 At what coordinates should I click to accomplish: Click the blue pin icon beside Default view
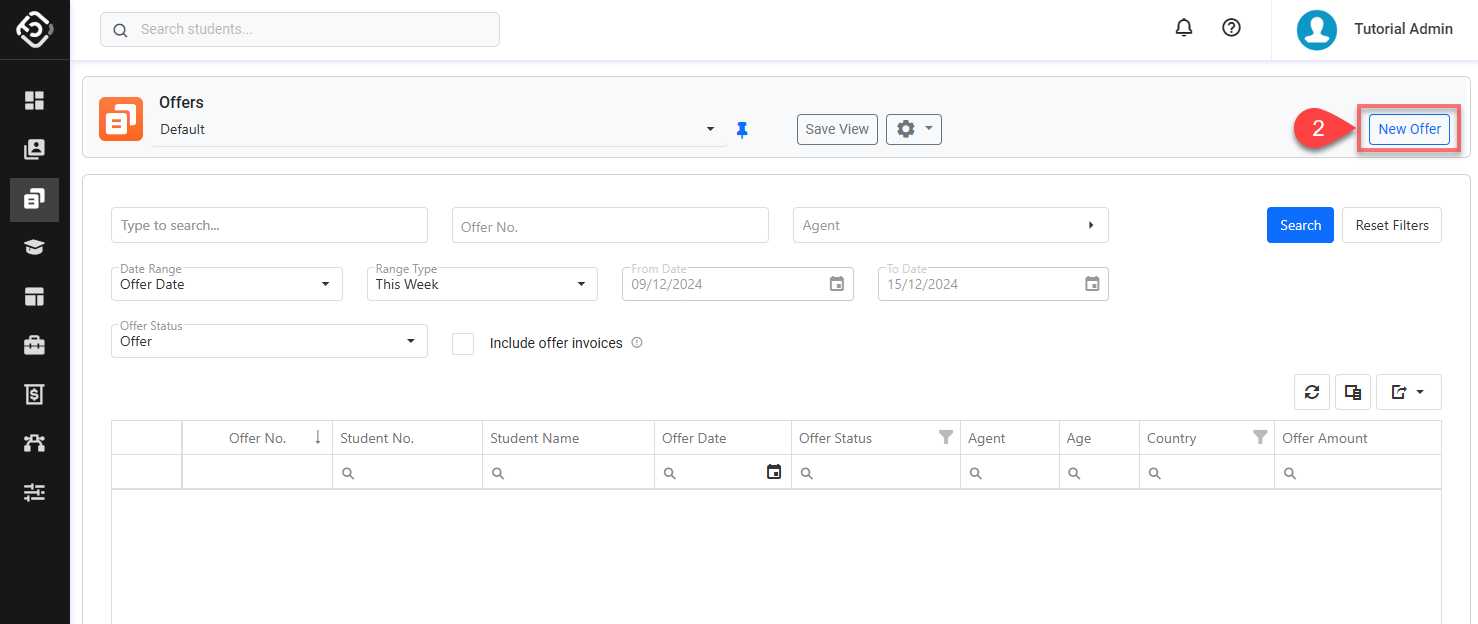pos(742,130)
